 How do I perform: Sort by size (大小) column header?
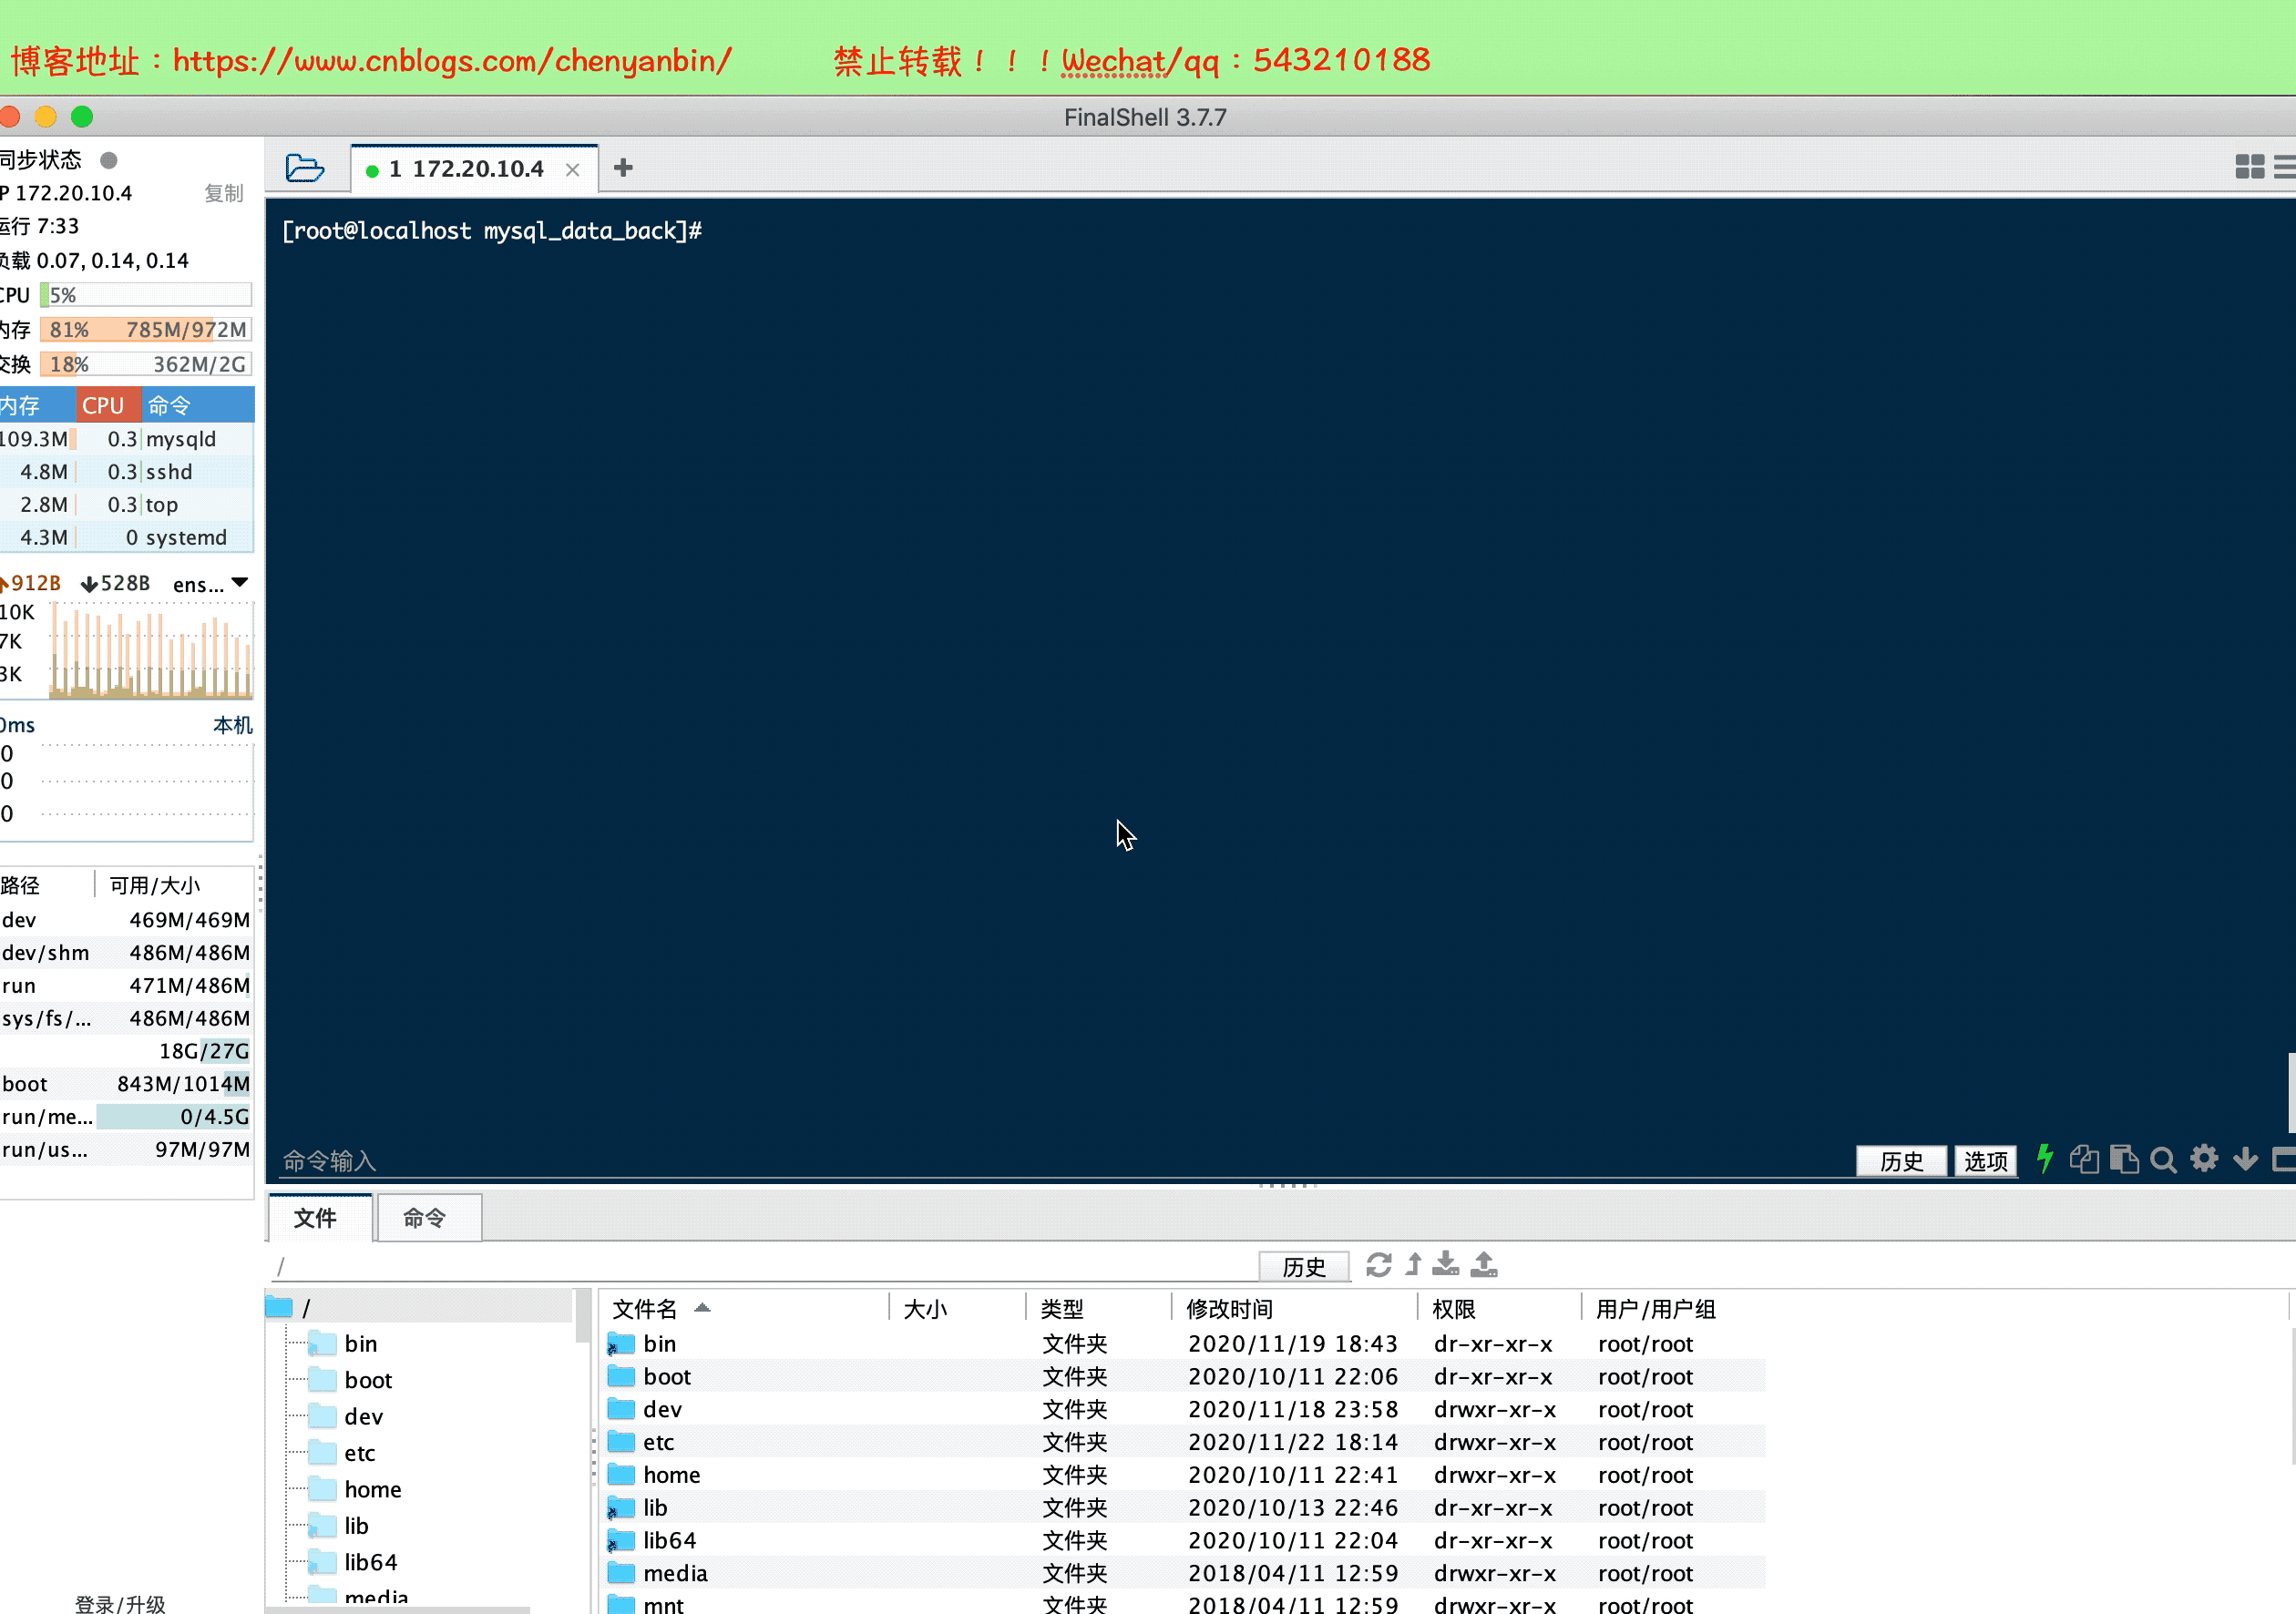coord(957,1309)
